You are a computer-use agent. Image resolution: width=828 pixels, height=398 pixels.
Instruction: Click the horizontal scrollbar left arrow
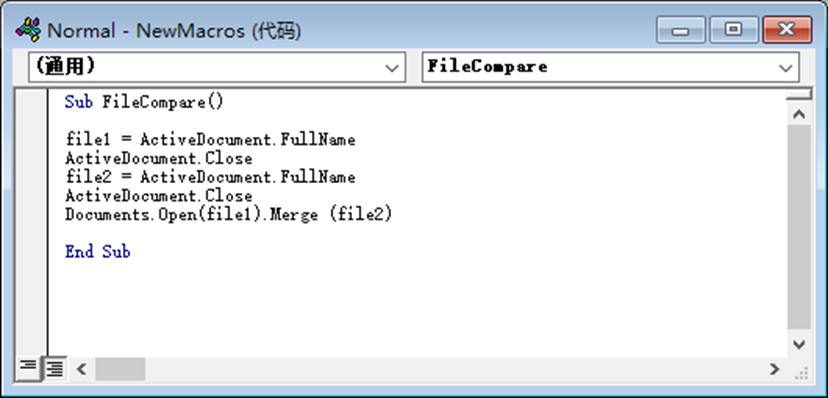81,368
